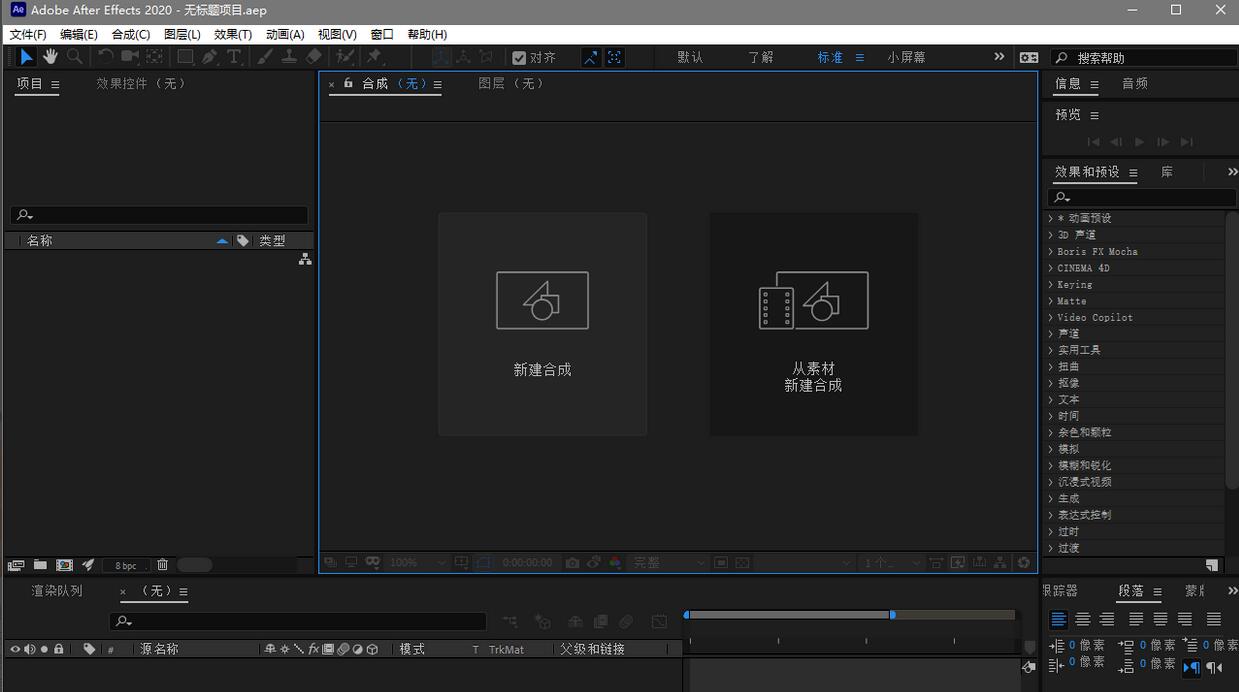Select the Selection arrow tool

point(26,57)
